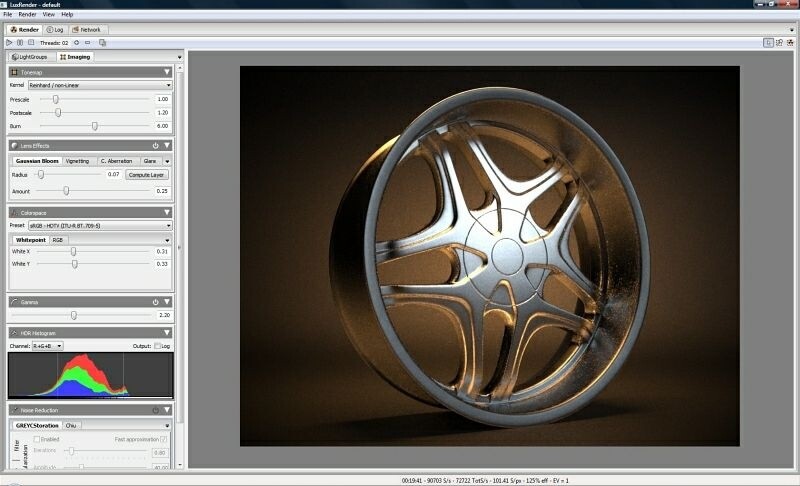The height and width of the screenshot is (486, 800).
Task: Collapse the Noise Reduction panel
Action: click(167, 410)
